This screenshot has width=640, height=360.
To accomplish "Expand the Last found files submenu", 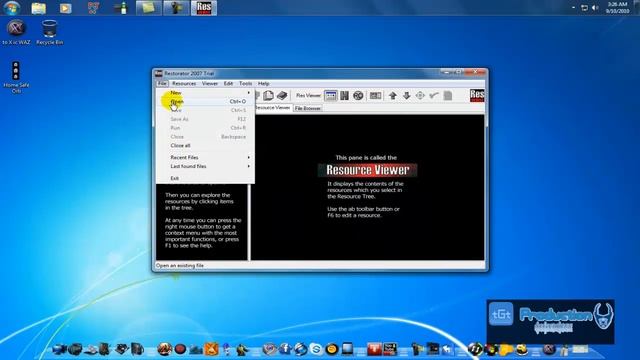I will coord(206,166).
